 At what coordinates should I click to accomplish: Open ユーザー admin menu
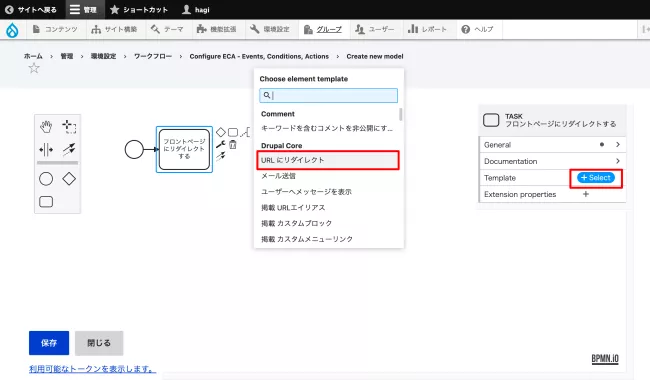click(375, 29)
